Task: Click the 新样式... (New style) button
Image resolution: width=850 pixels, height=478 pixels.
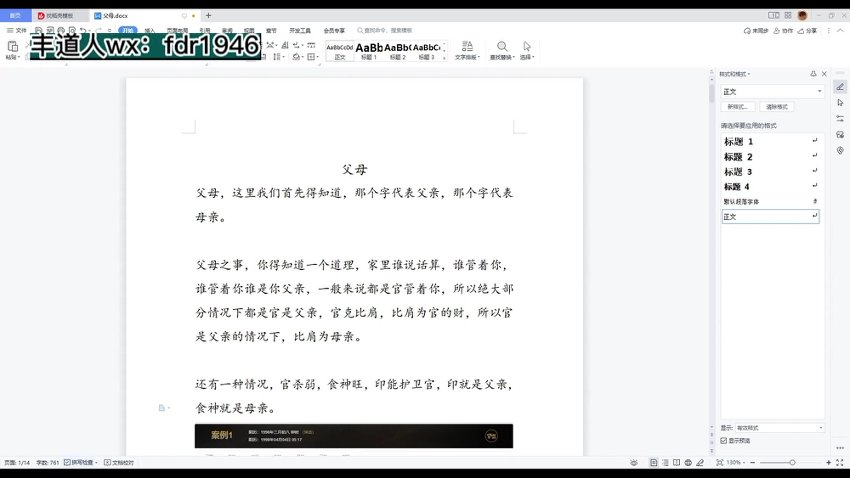Action: (737, 107)
